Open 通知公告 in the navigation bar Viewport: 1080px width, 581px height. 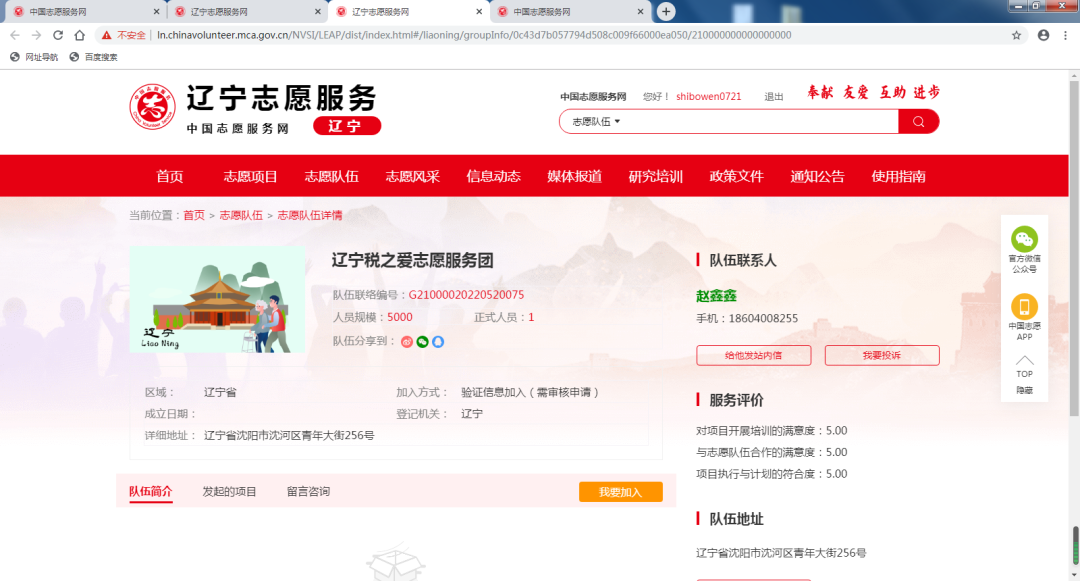point(818,176)
